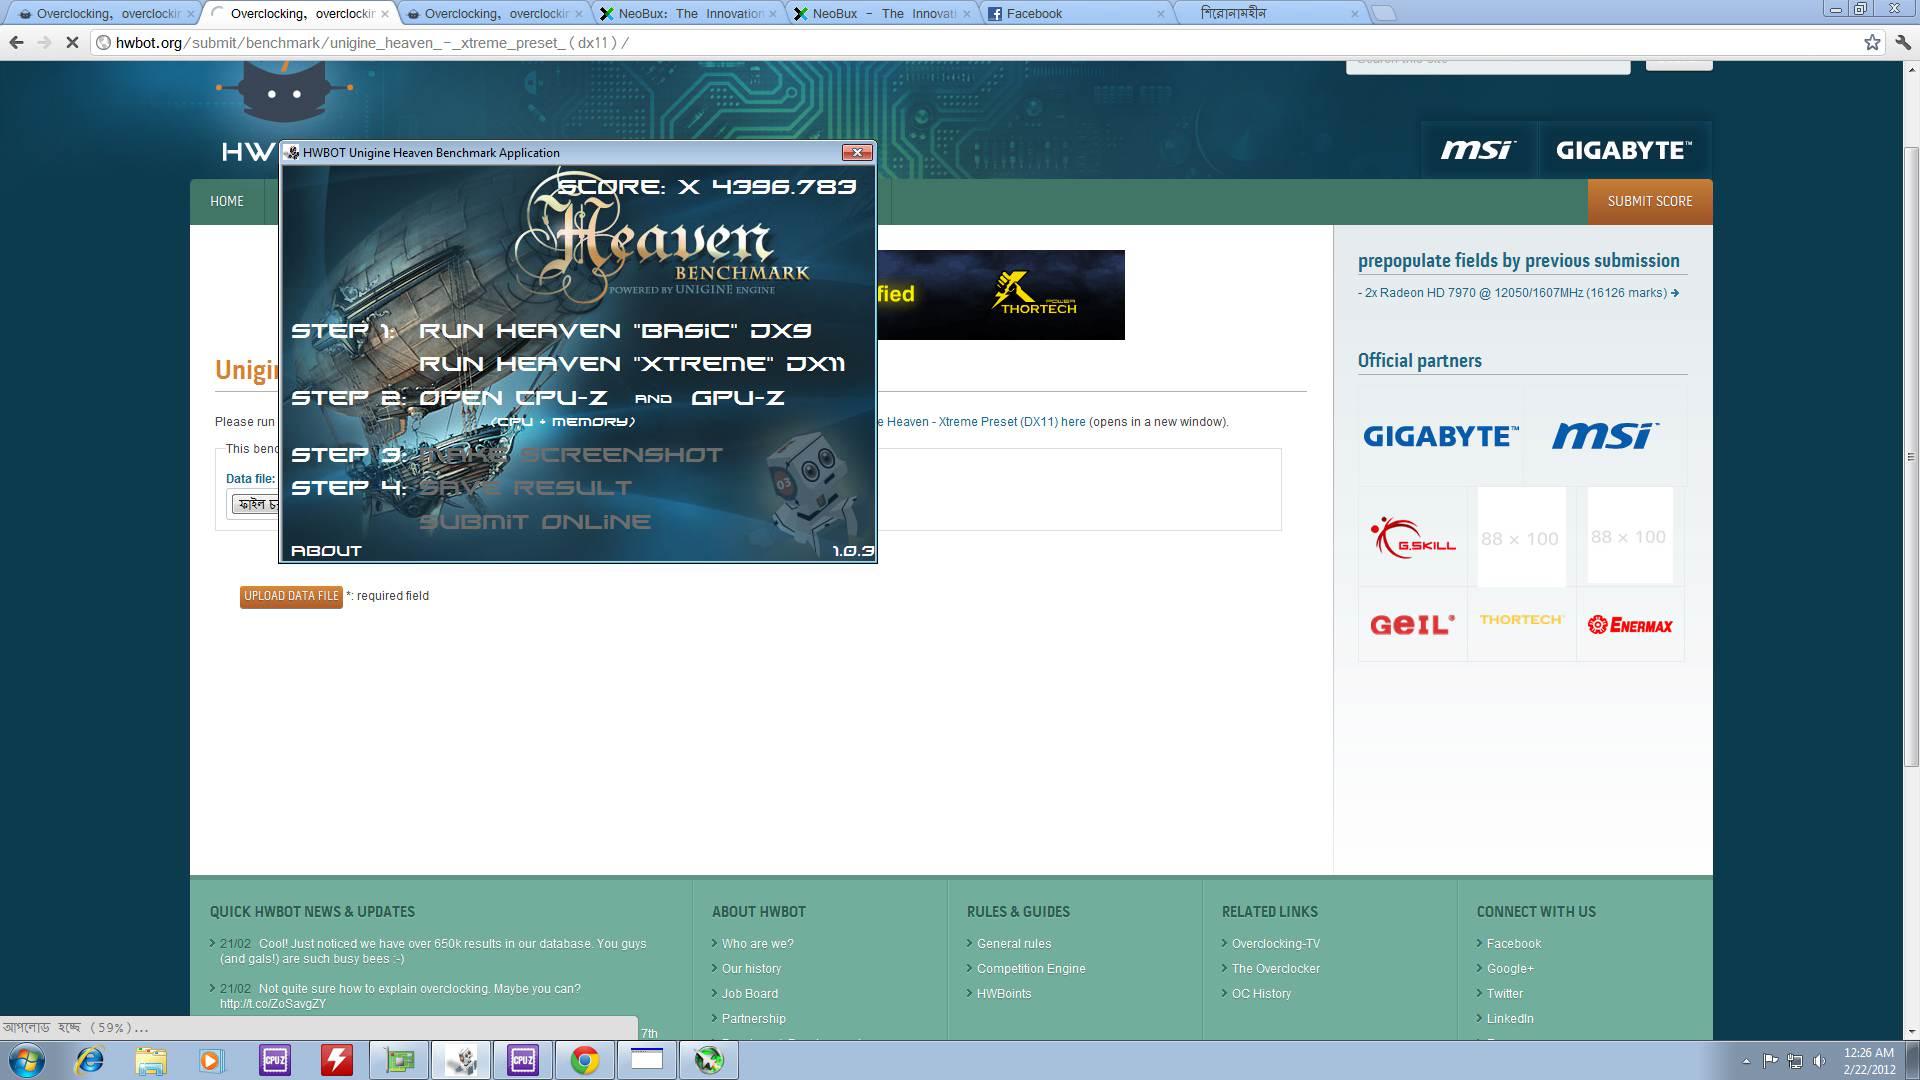
Task: Close the Facebook tab
Action: (1160, 14)
